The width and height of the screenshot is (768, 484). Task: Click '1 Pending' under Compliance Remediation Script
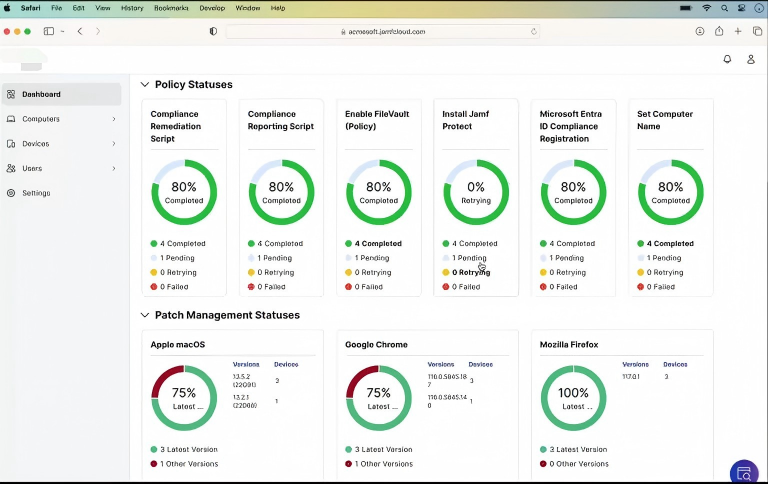(172, 258)
